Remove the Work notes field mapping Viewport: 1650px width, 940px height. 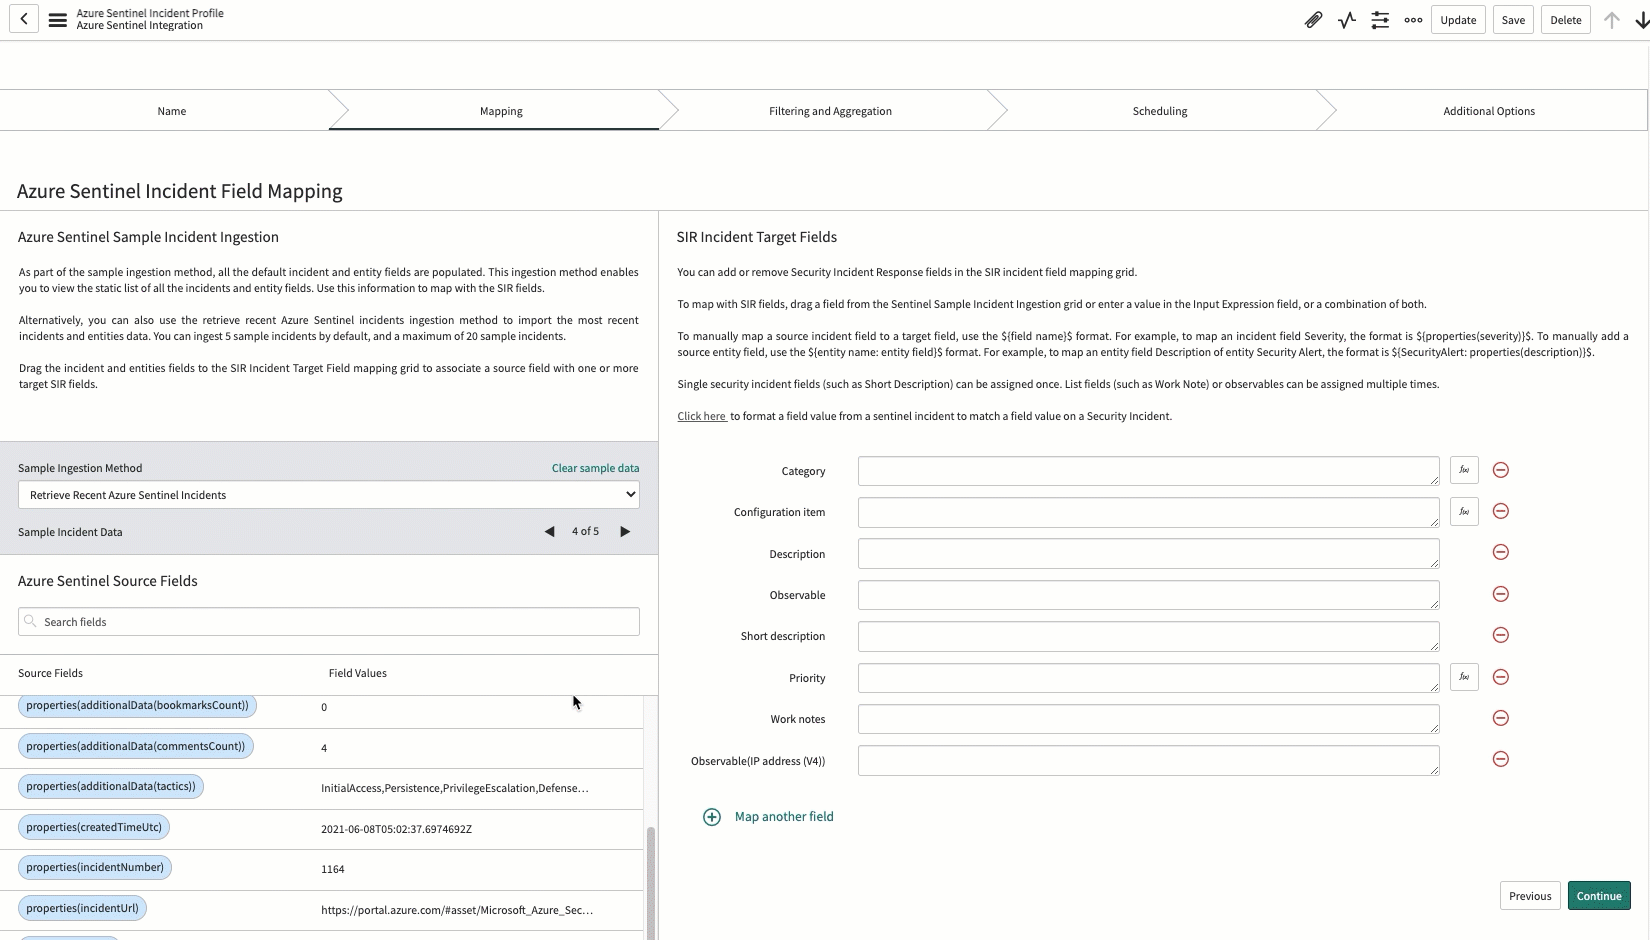click(1500, 718)
